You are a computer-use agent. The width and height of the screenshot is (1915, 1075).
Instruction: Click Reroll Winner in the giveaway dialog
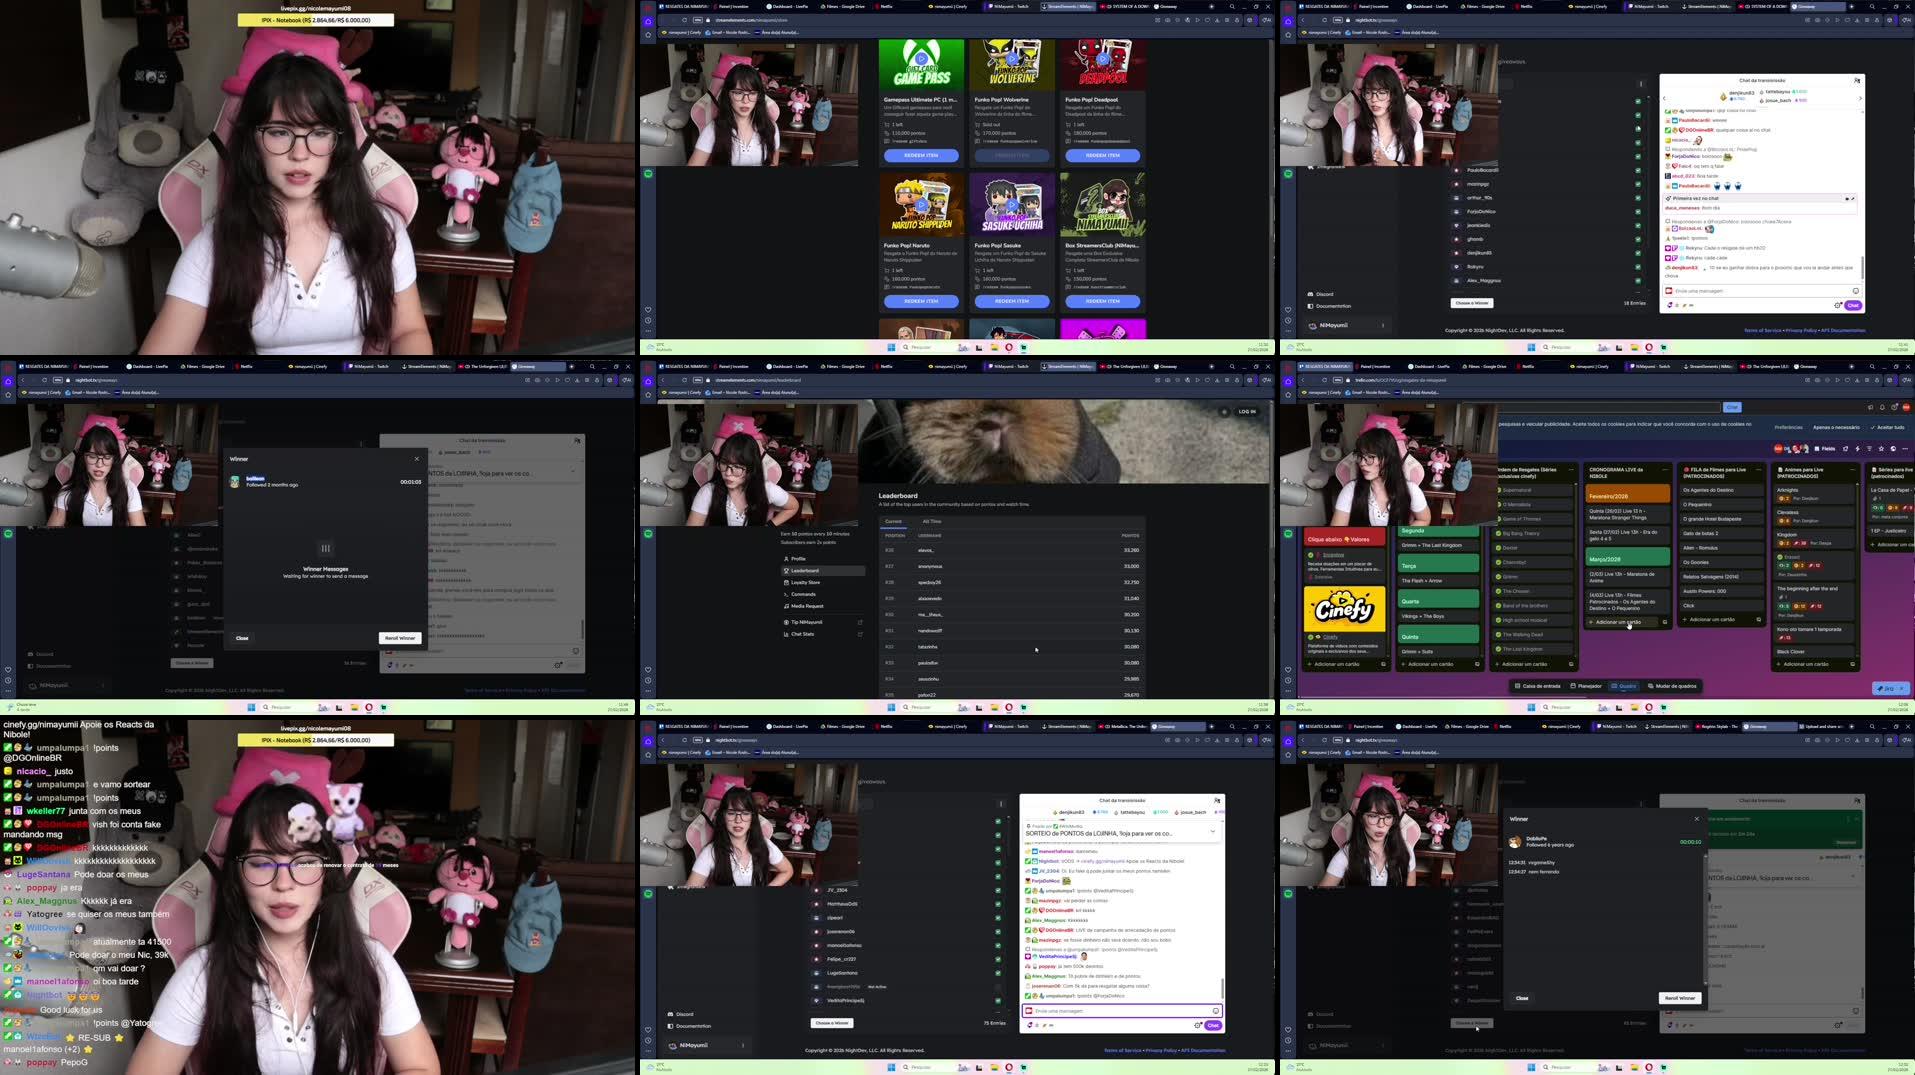399,637
